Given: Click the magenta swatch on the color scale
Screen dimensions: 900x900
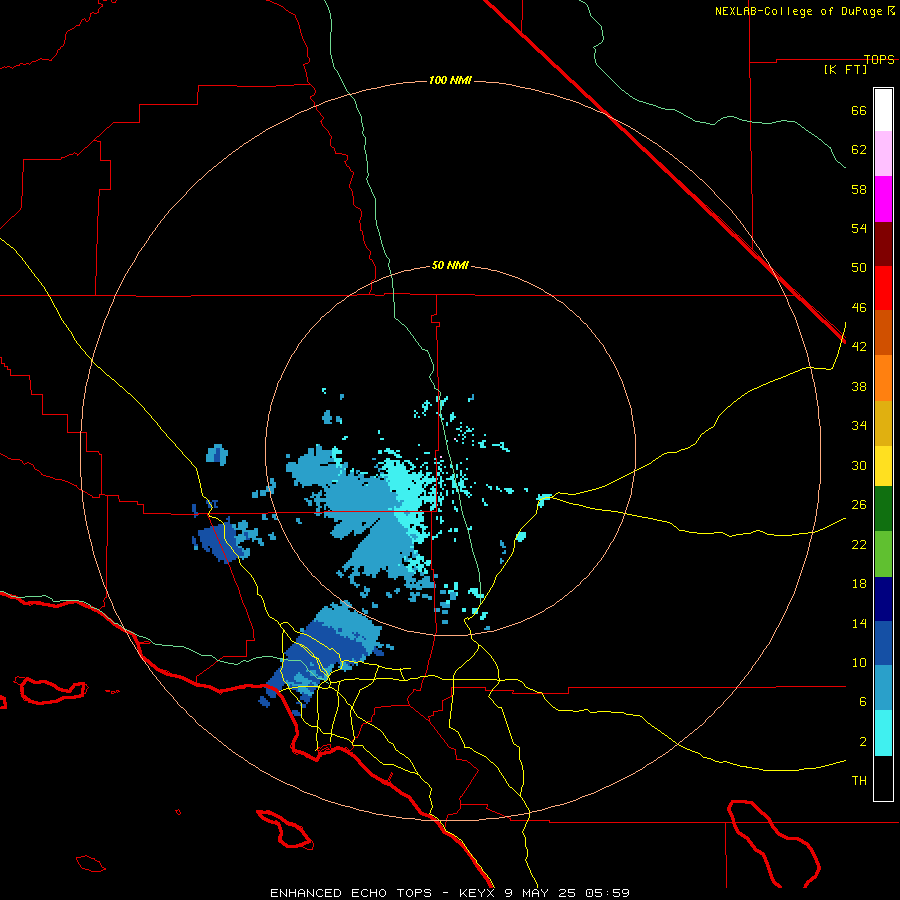Looking at the screenshot, I should click(883, 199).
